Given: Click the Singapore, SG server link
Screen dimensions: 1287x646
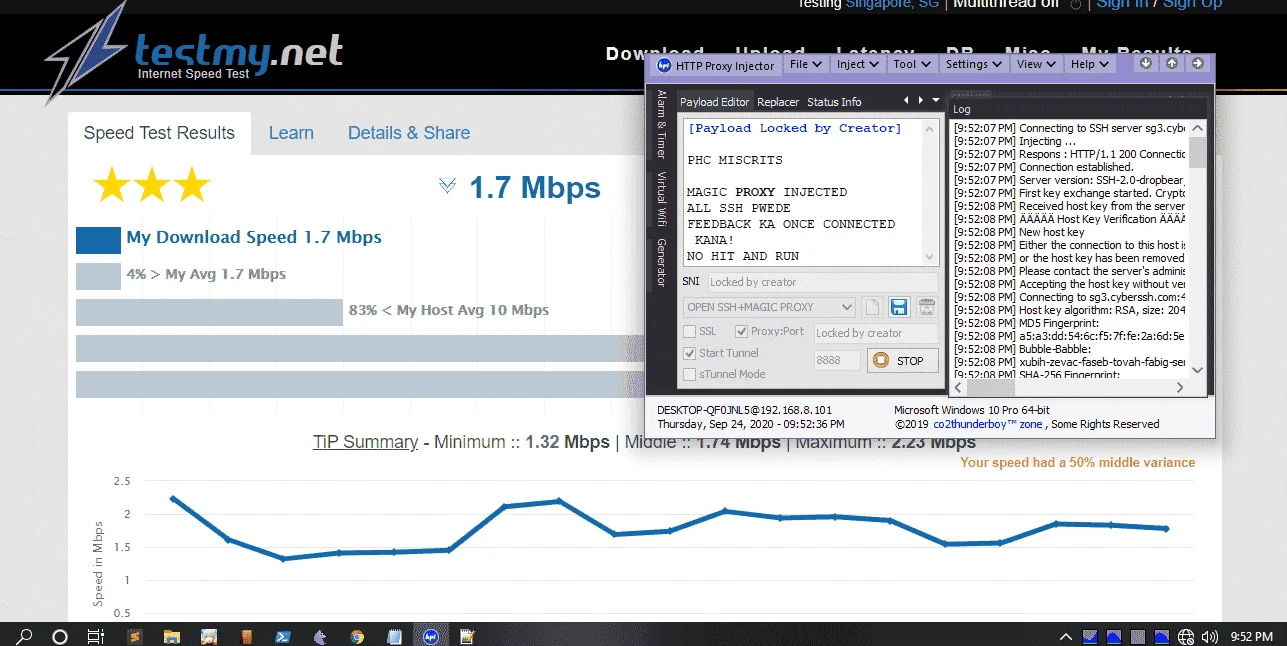Looking at the screenshot, I should coord(892,4).
